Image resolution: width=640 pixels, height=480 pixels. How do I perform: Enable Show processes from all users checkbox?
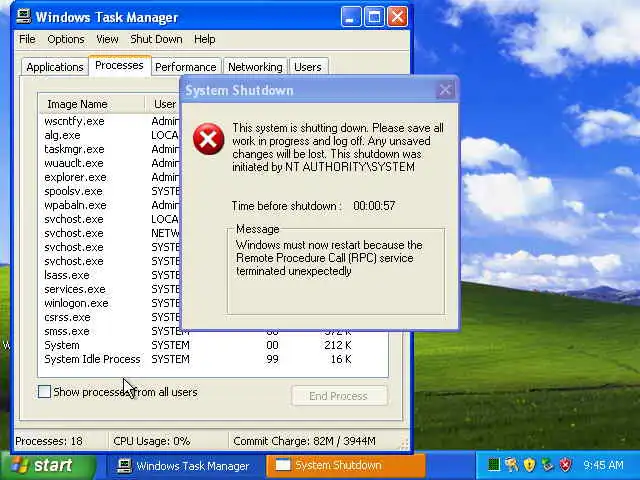(x=44, y=392)
